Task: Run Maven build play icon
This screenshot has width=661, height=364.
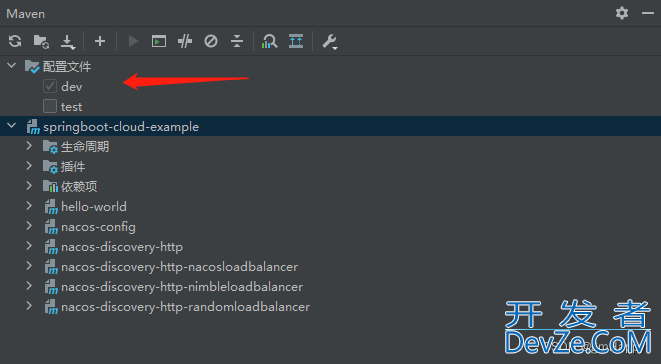Action: coord(133,41)
